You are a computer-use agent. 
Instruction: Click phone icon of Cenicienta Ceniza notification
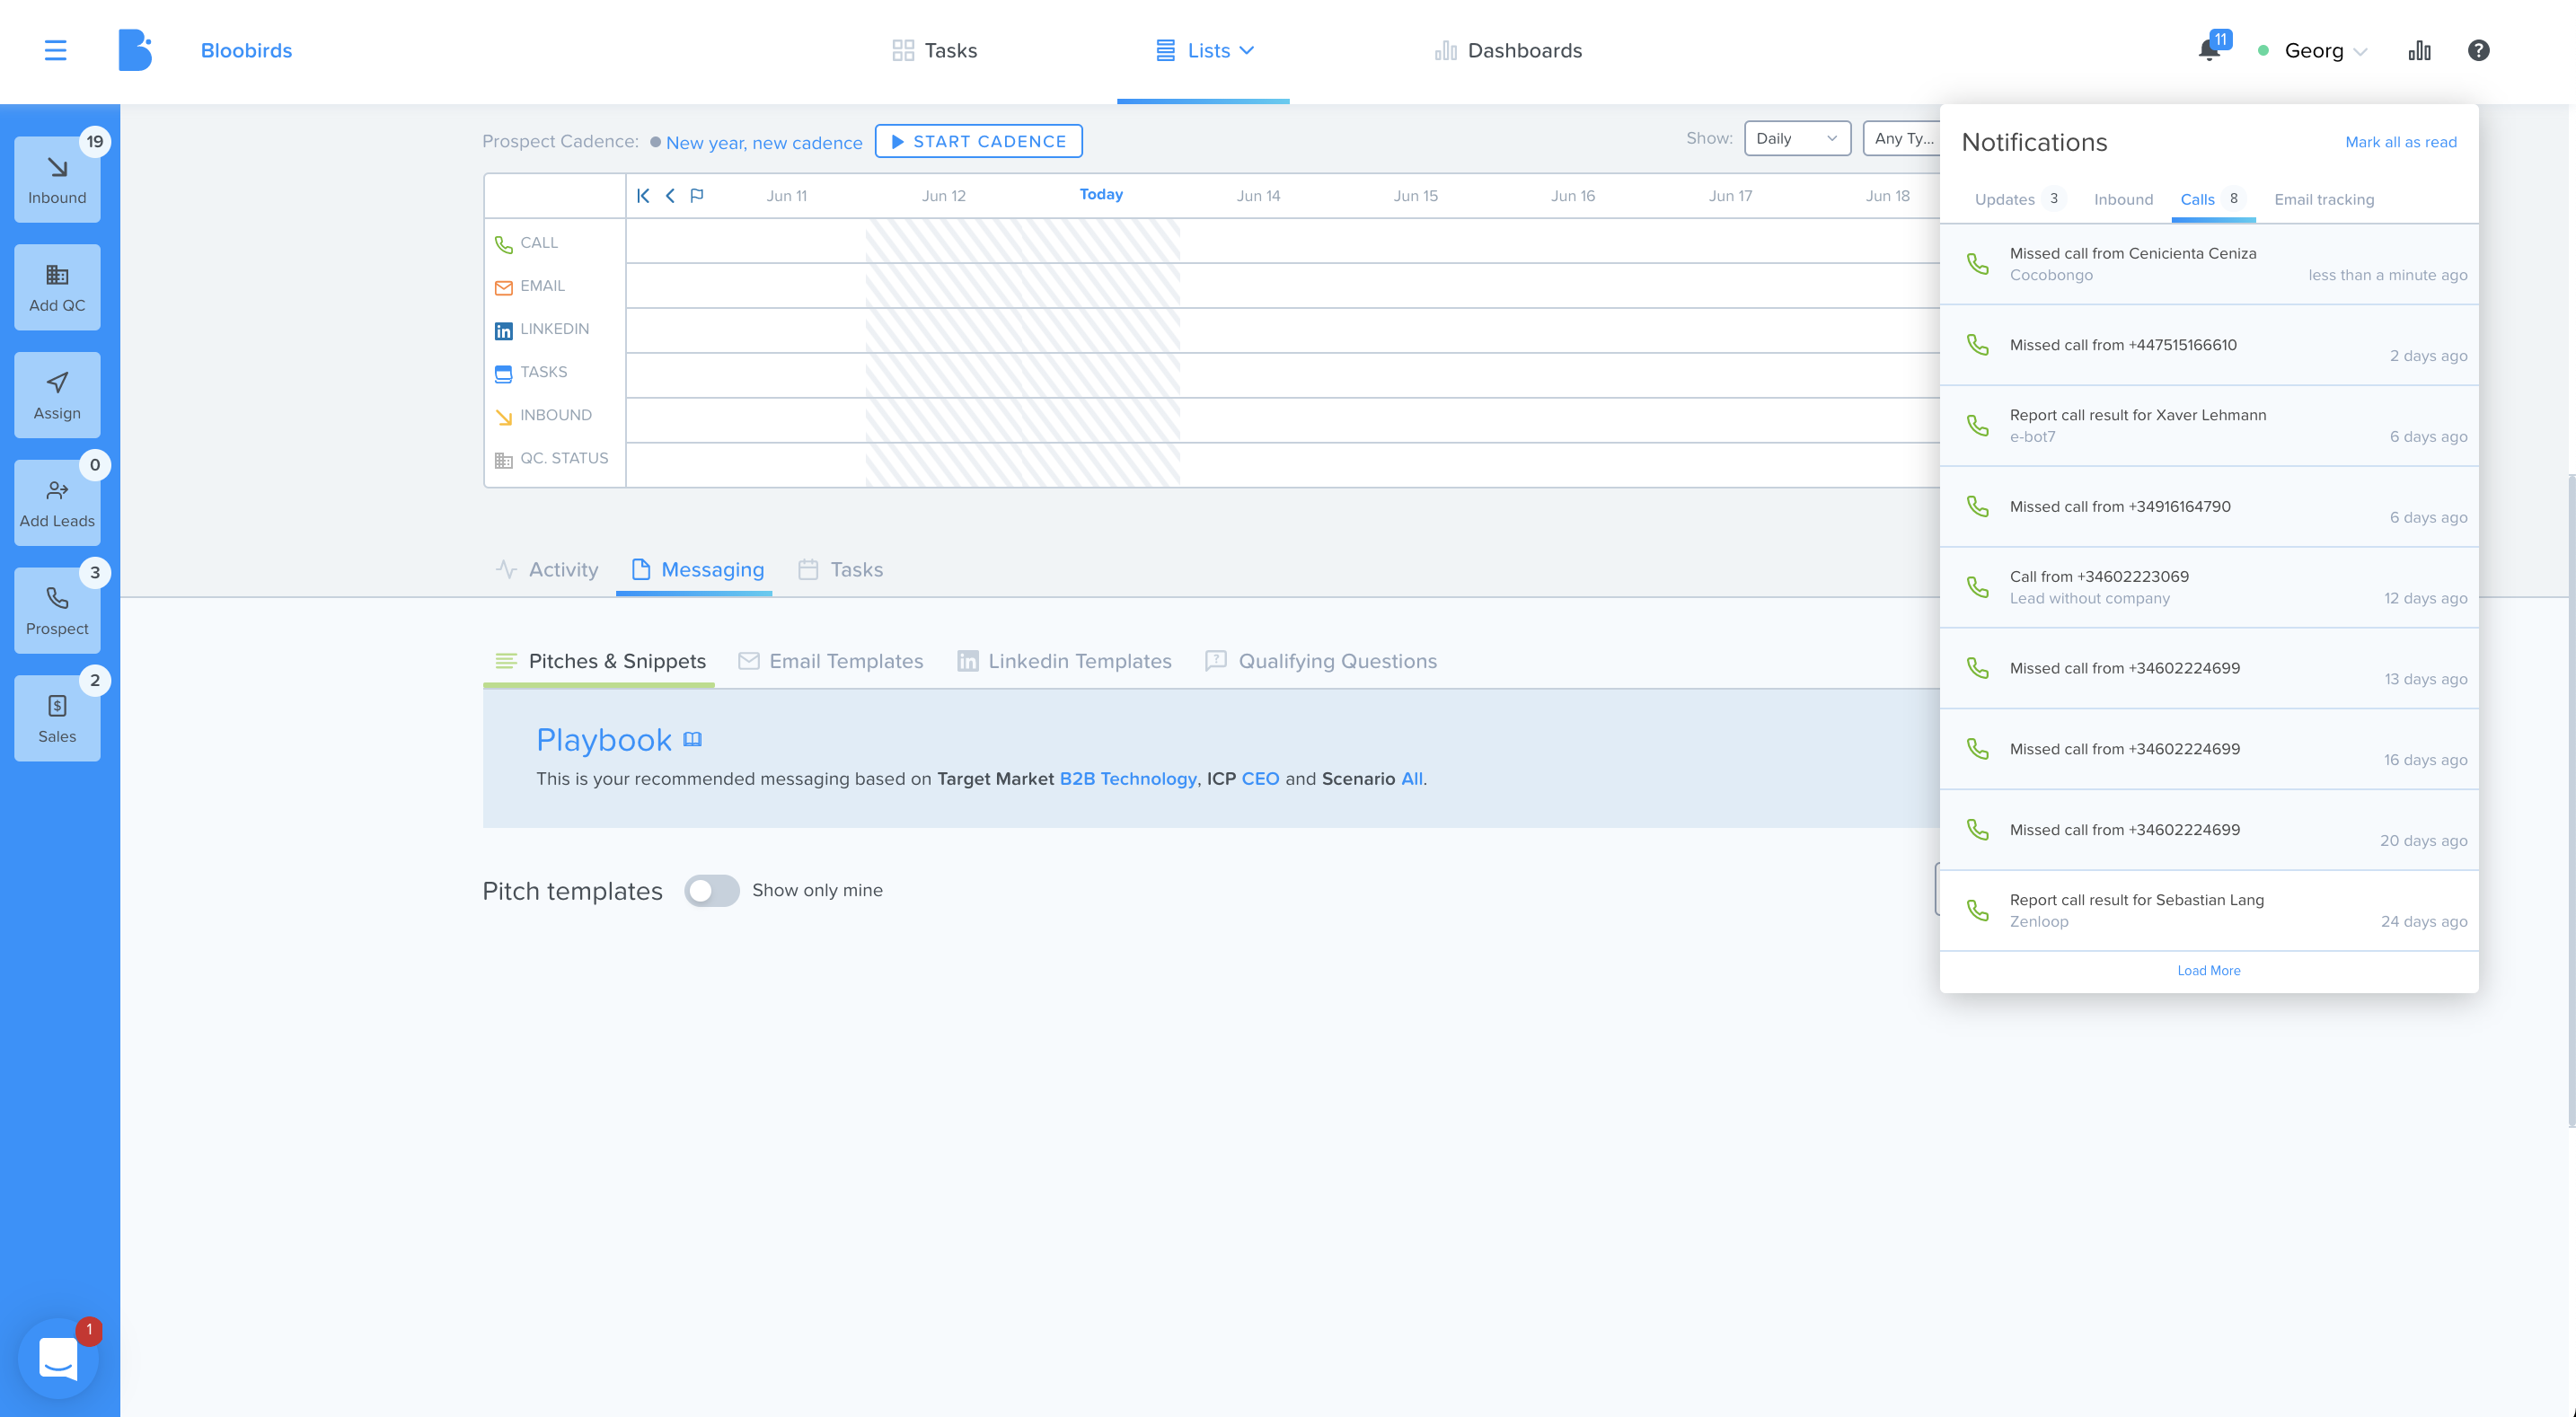click(1977, 263)
